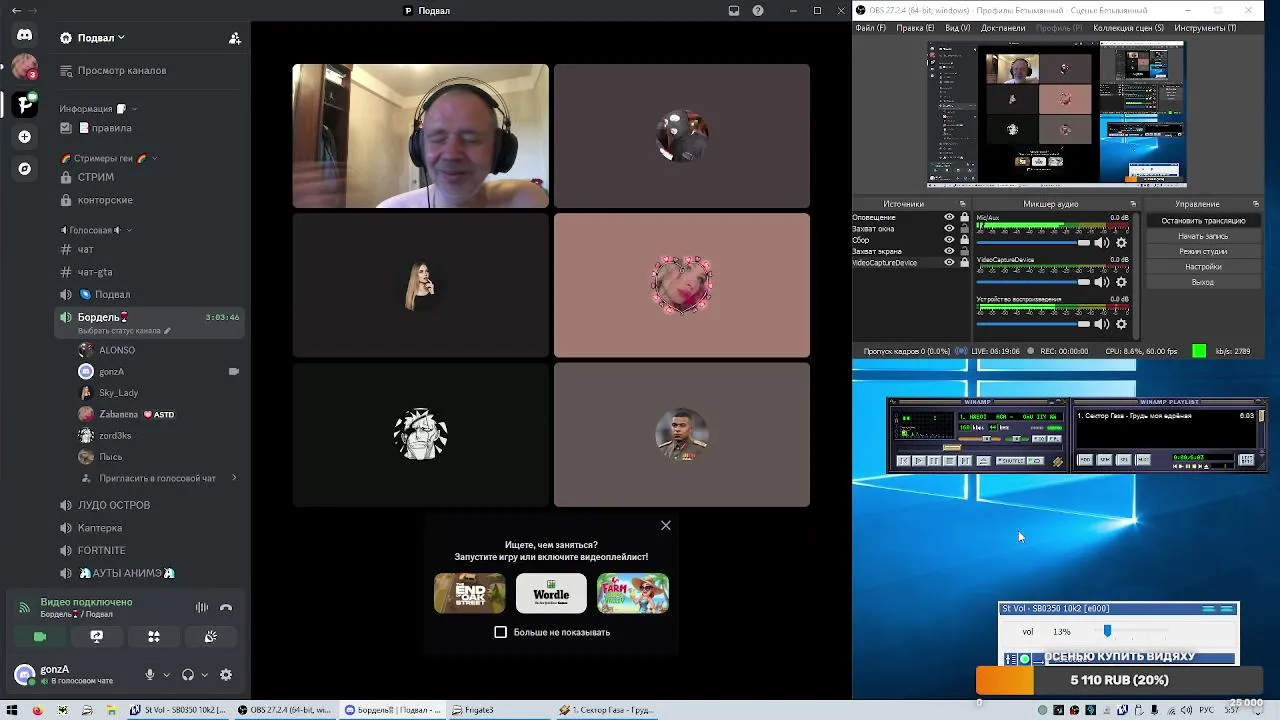Expand invite to voice chat chevron
The height and width of the screenshot is (720, 1280).
click(234, 478)
